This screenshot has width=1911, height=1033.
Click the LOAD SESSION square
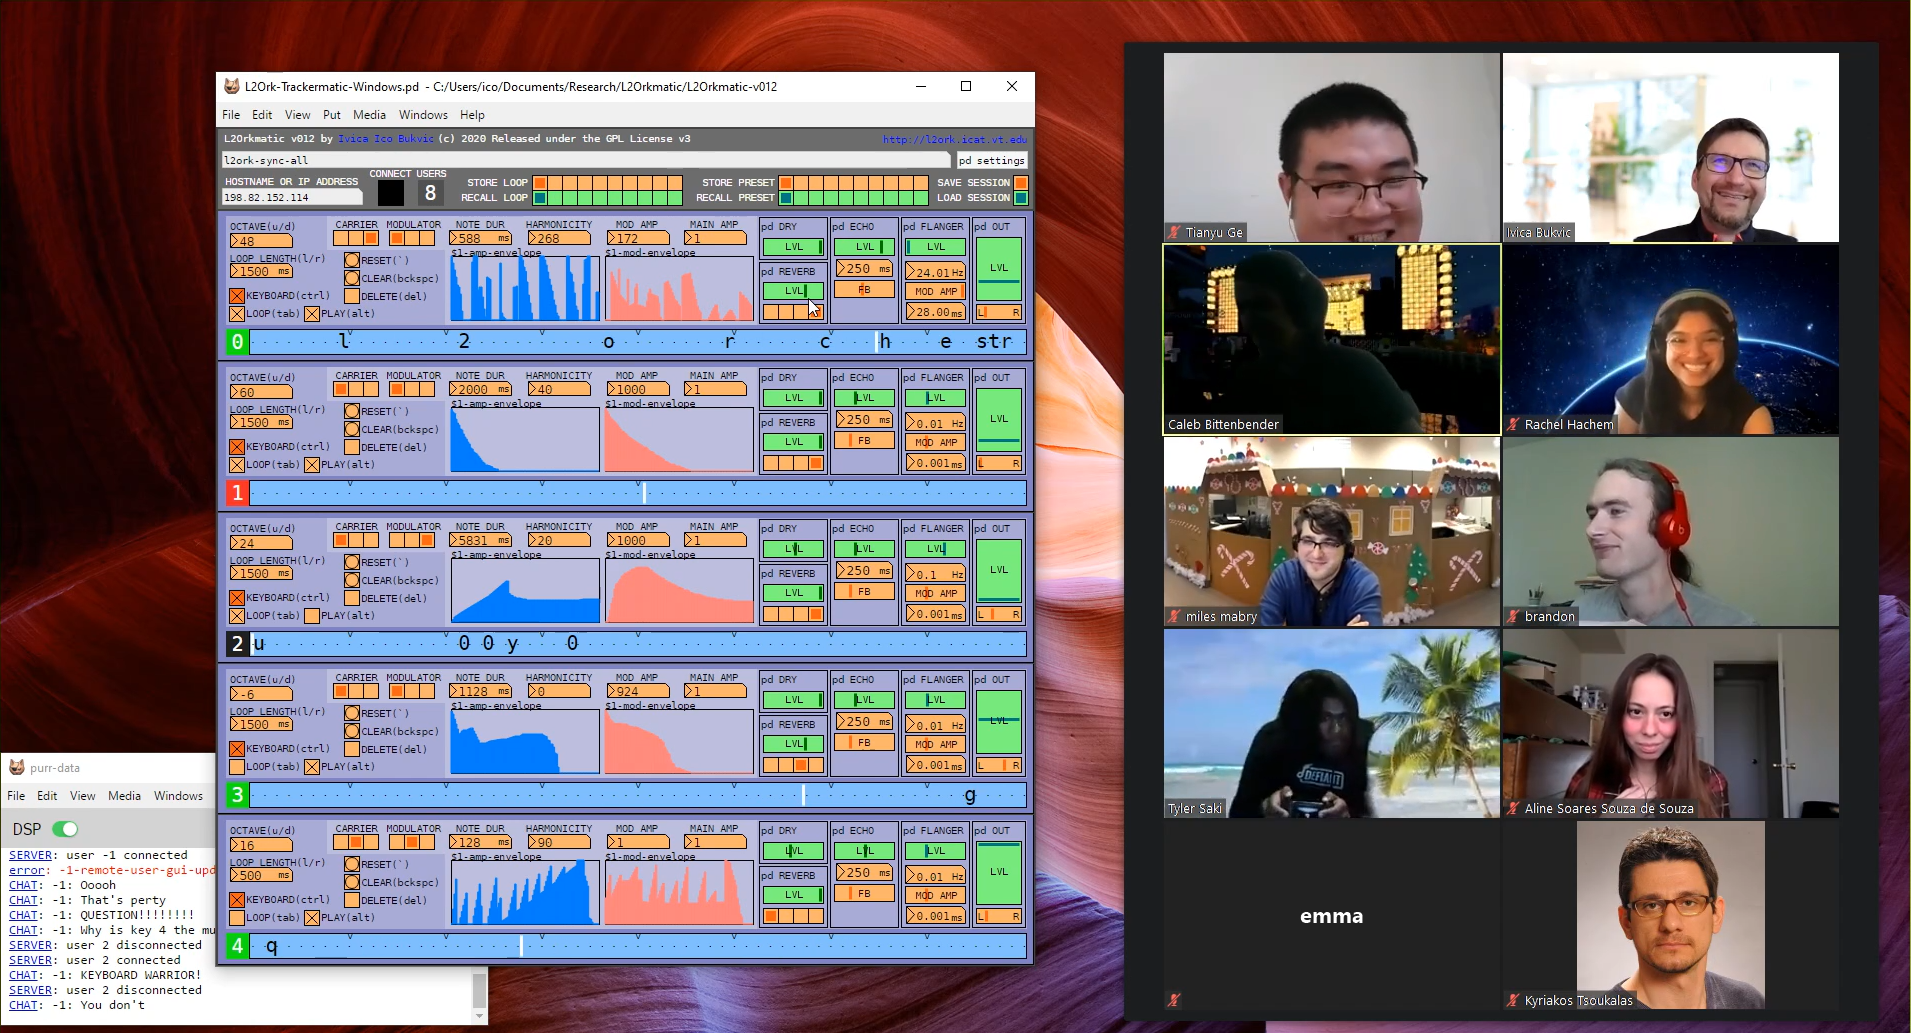pos(1021,198)
